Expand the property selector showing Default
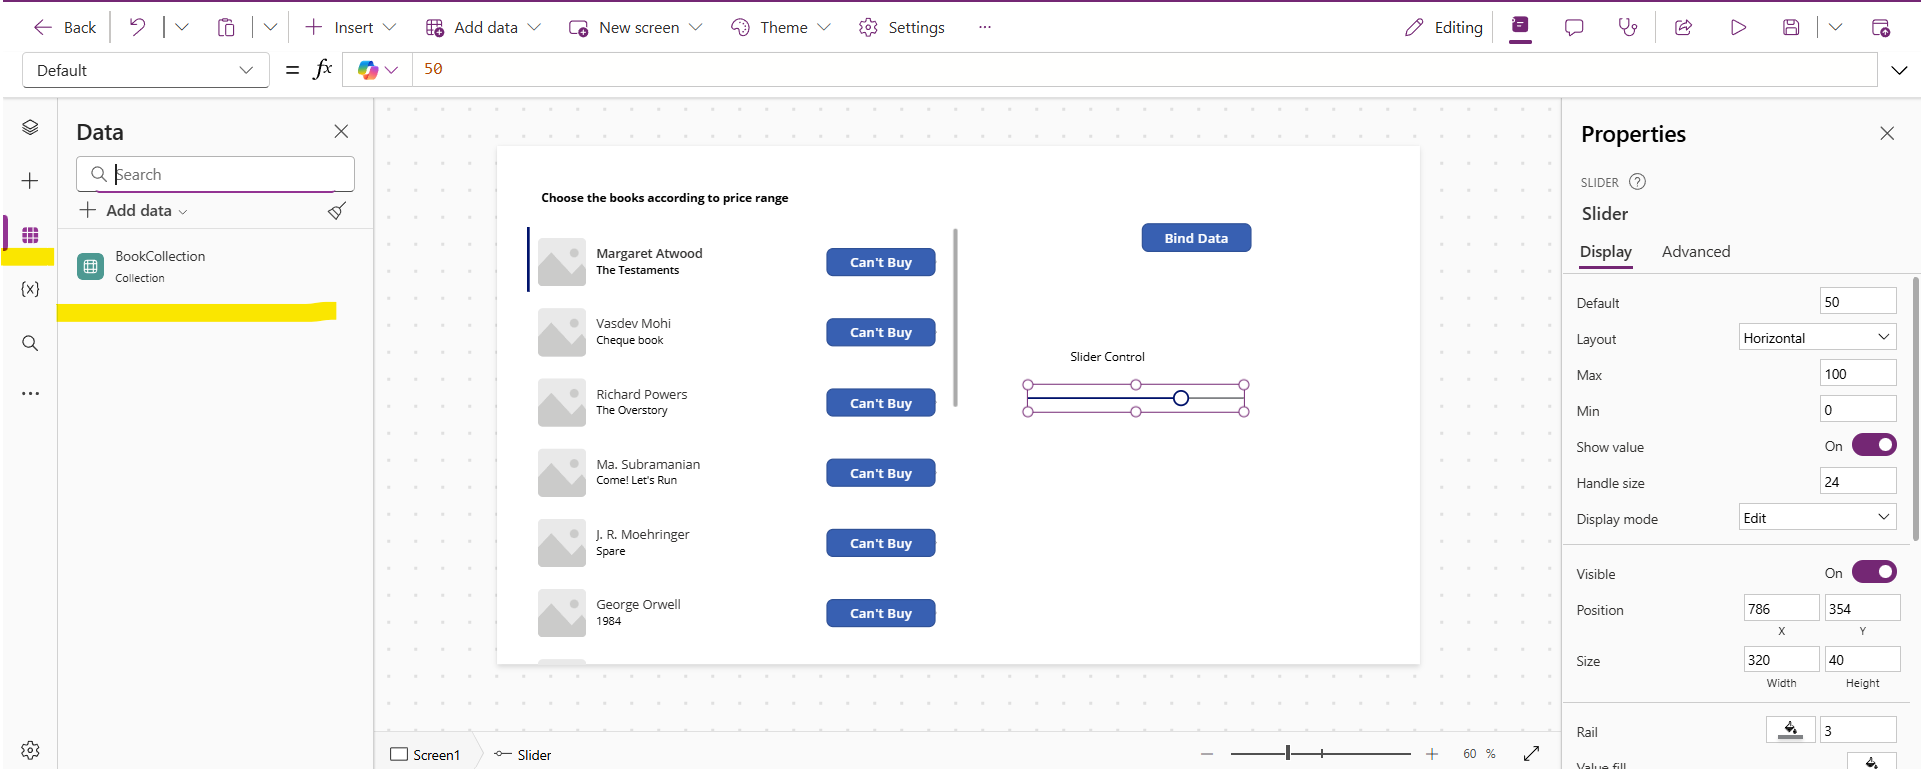The width and height of the screenshot is (1921, 769). click(x=145, y=70)
